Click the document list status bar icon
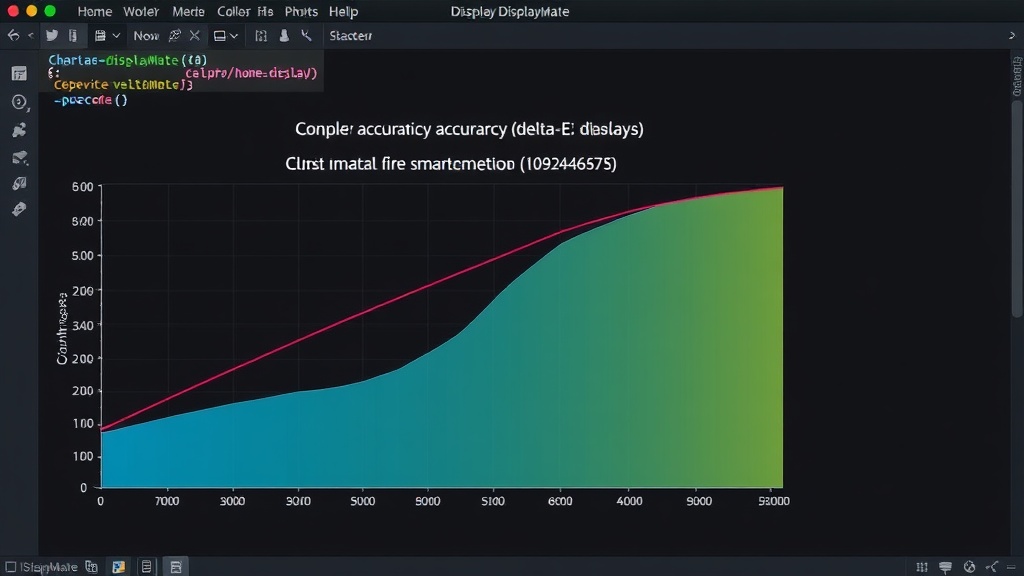Image resolution: width=1024 pixels, height=576 pixels. click(146, 567)
